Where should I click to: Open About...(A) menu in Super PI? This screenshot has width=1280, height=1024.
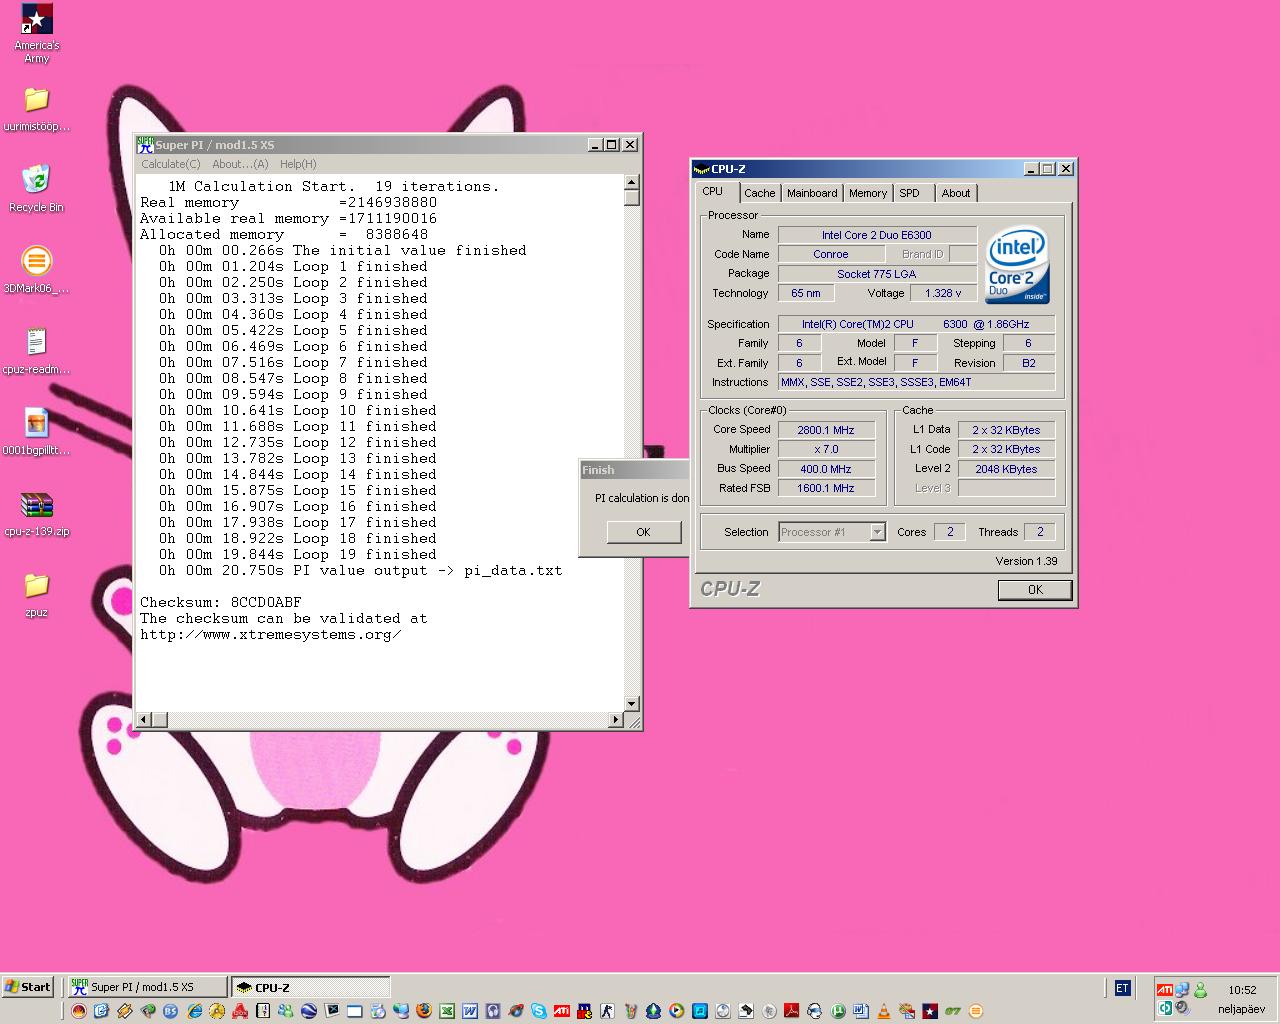point(240,164)
